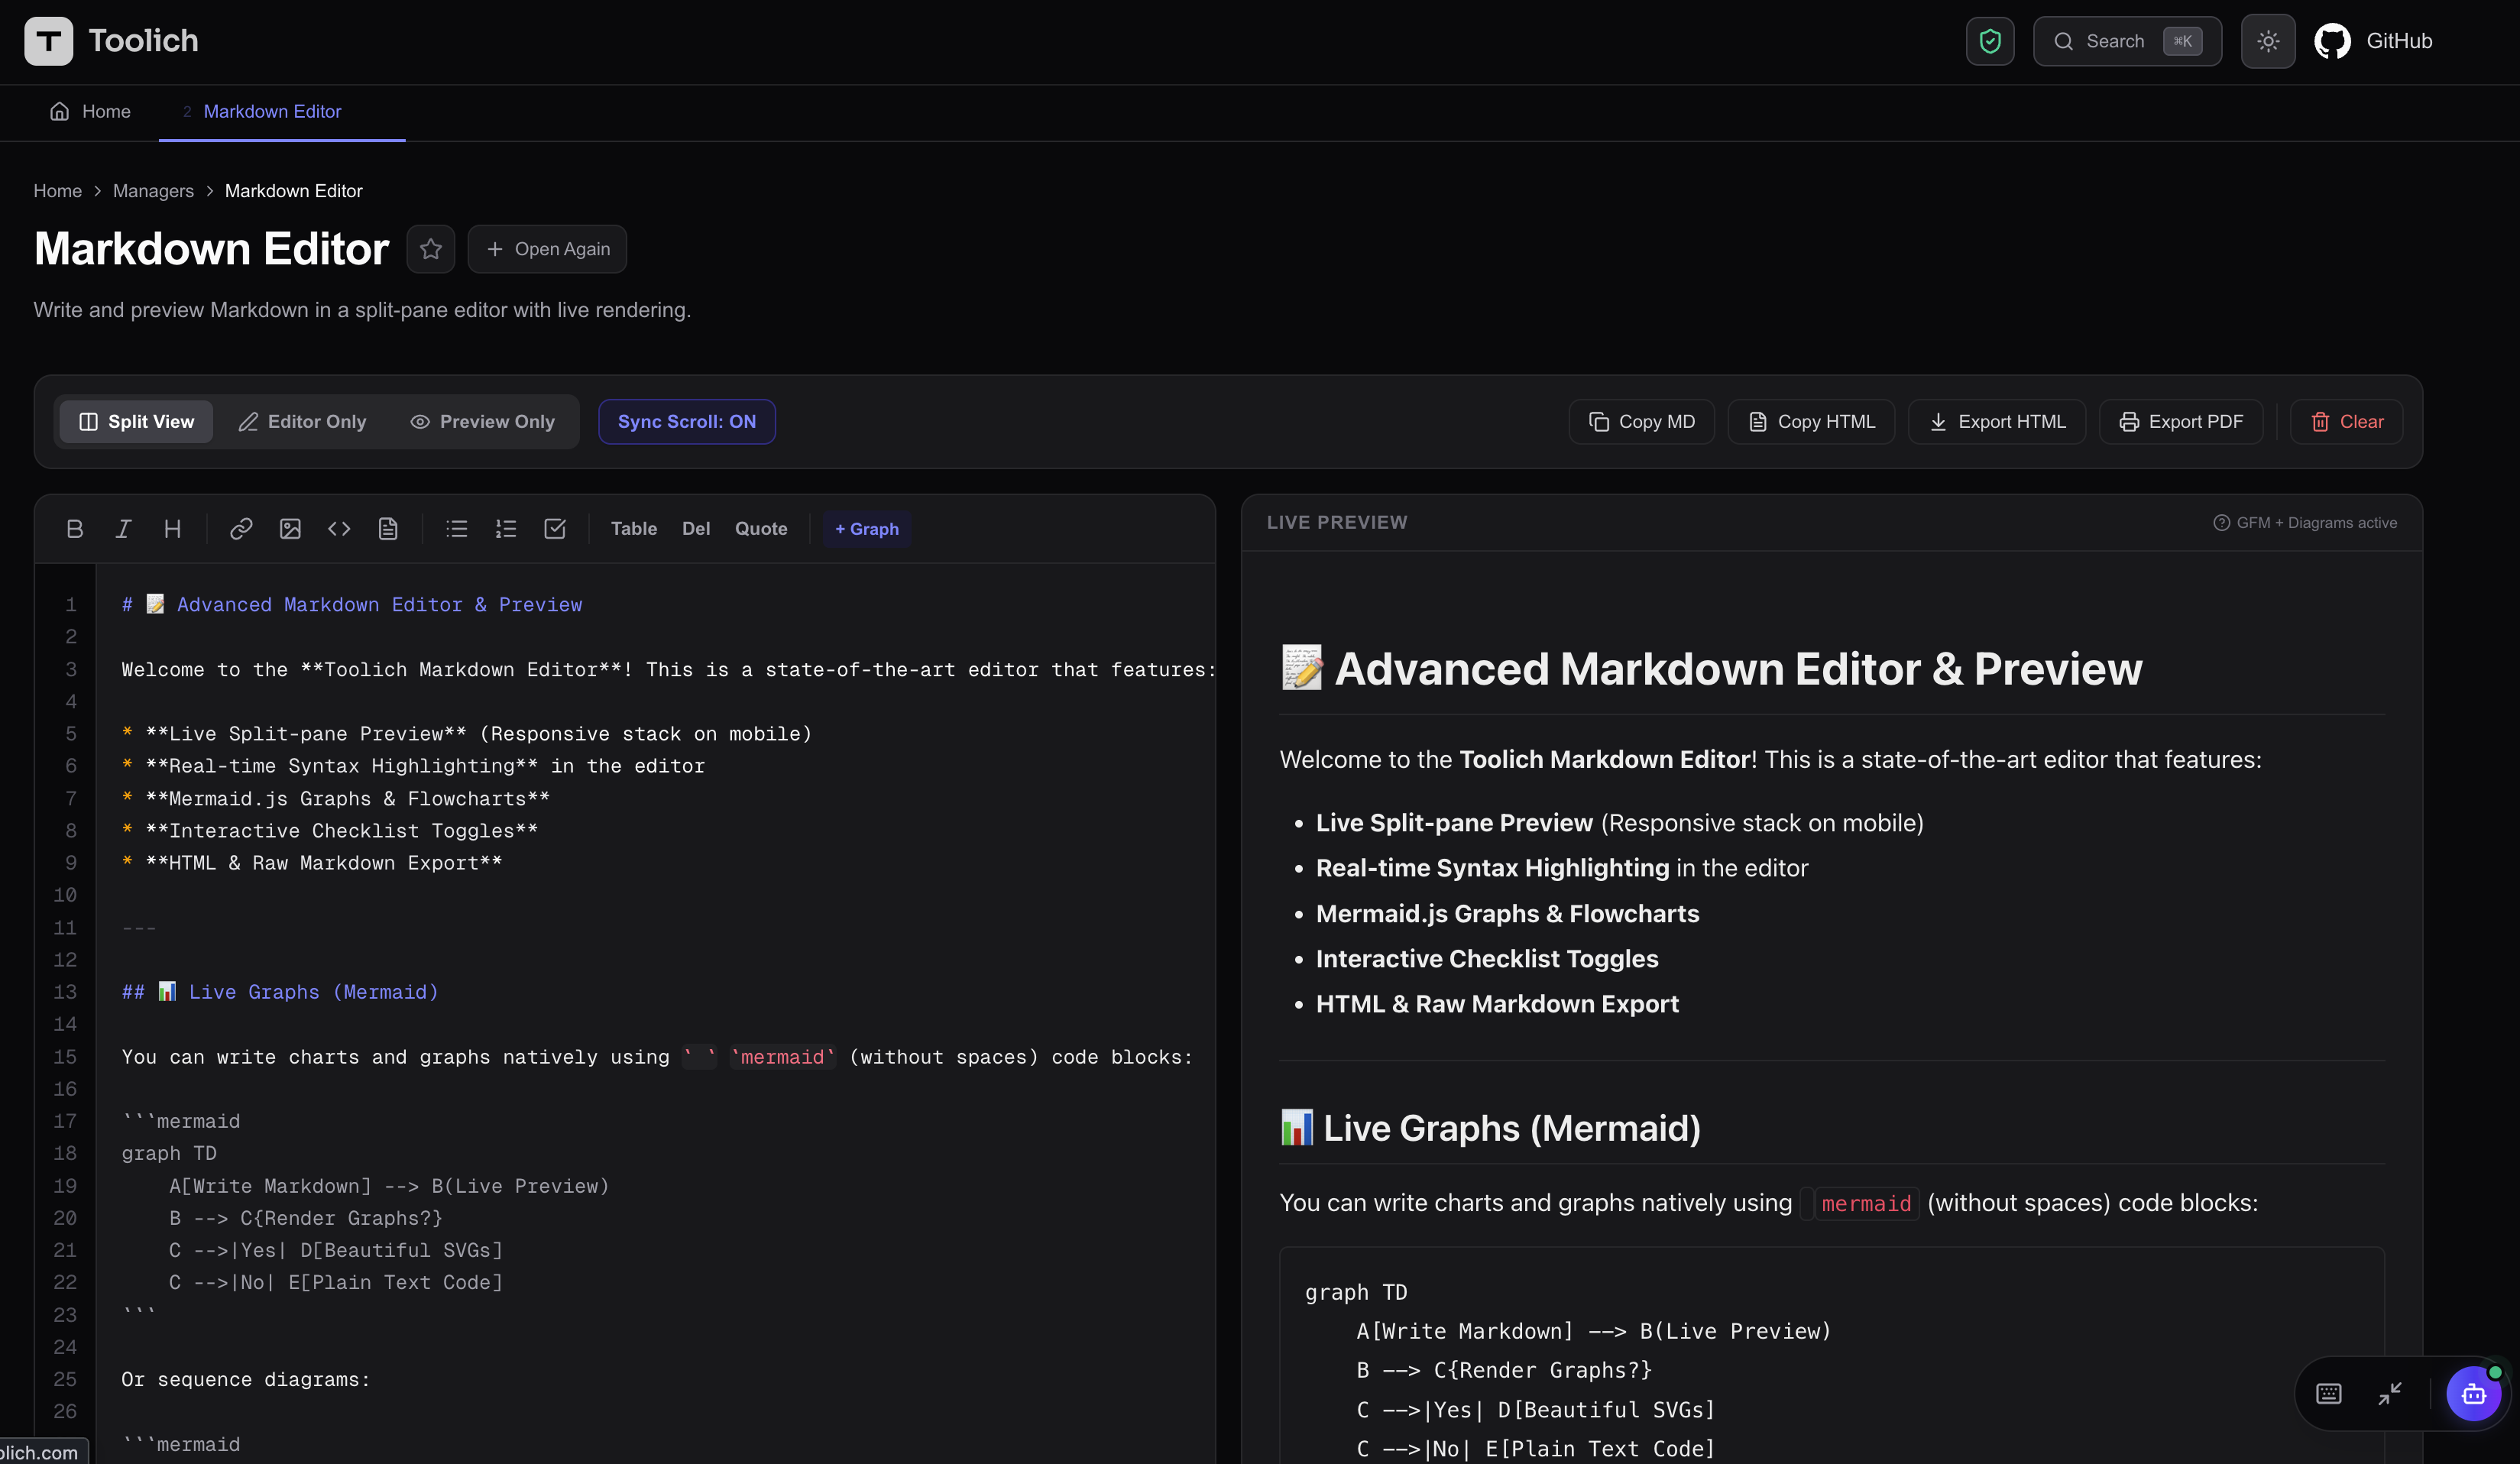Insert a heading with H icon
Viewport: 2520px width, 1464px height.
pyautogui.click(x=173, y=529)
